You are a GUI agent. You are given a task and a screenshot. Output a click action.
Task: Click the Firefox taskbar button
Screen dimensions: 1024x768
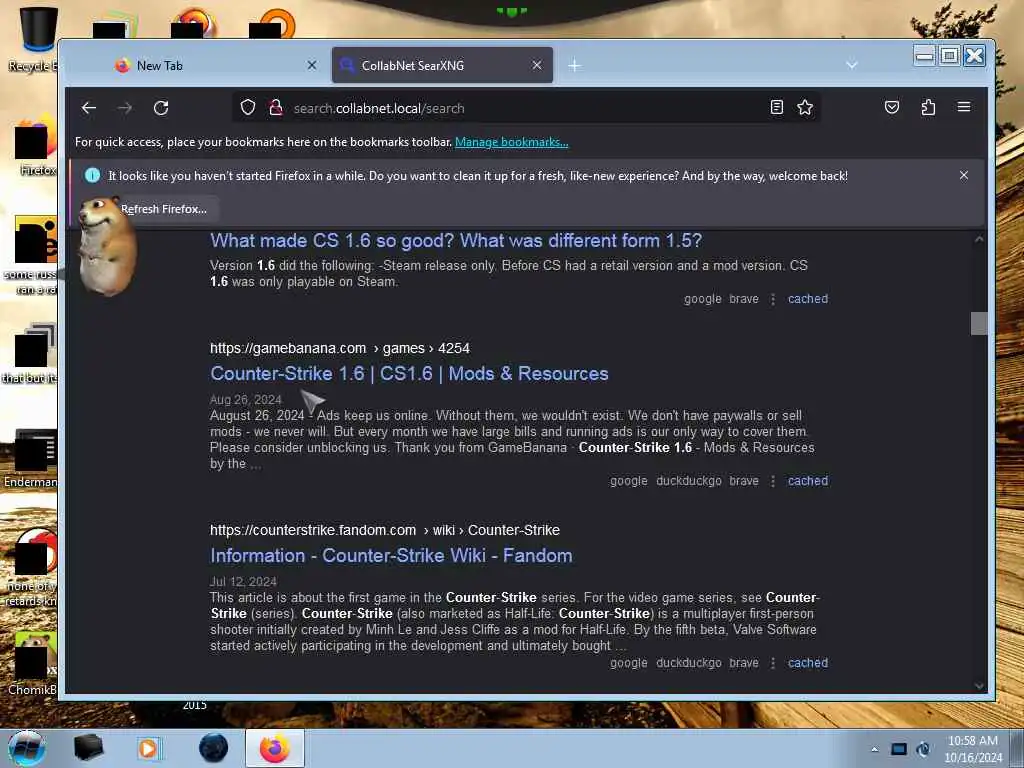[x=275, y=748]
